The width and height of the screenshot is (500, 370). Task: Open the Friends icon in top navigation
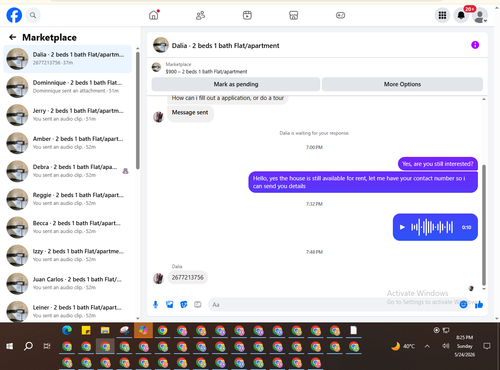(200, 15)
